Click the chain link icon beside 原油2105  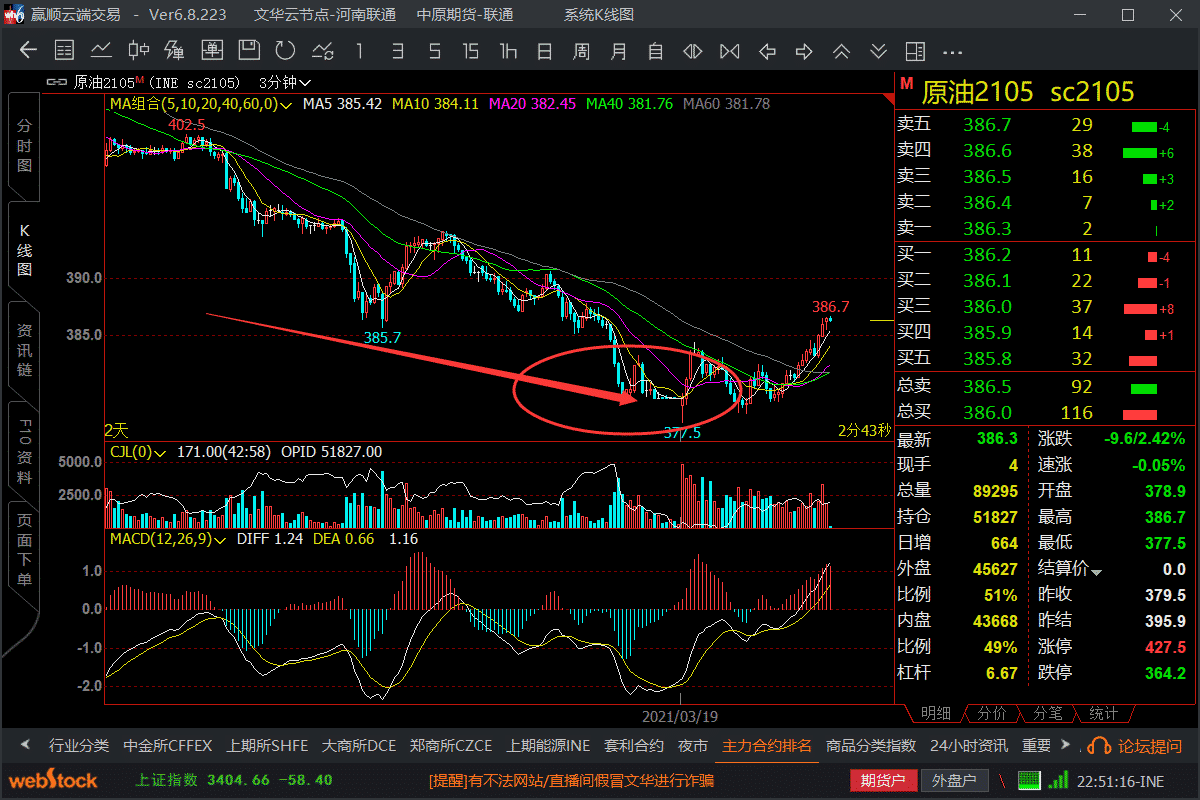(61, 83)
